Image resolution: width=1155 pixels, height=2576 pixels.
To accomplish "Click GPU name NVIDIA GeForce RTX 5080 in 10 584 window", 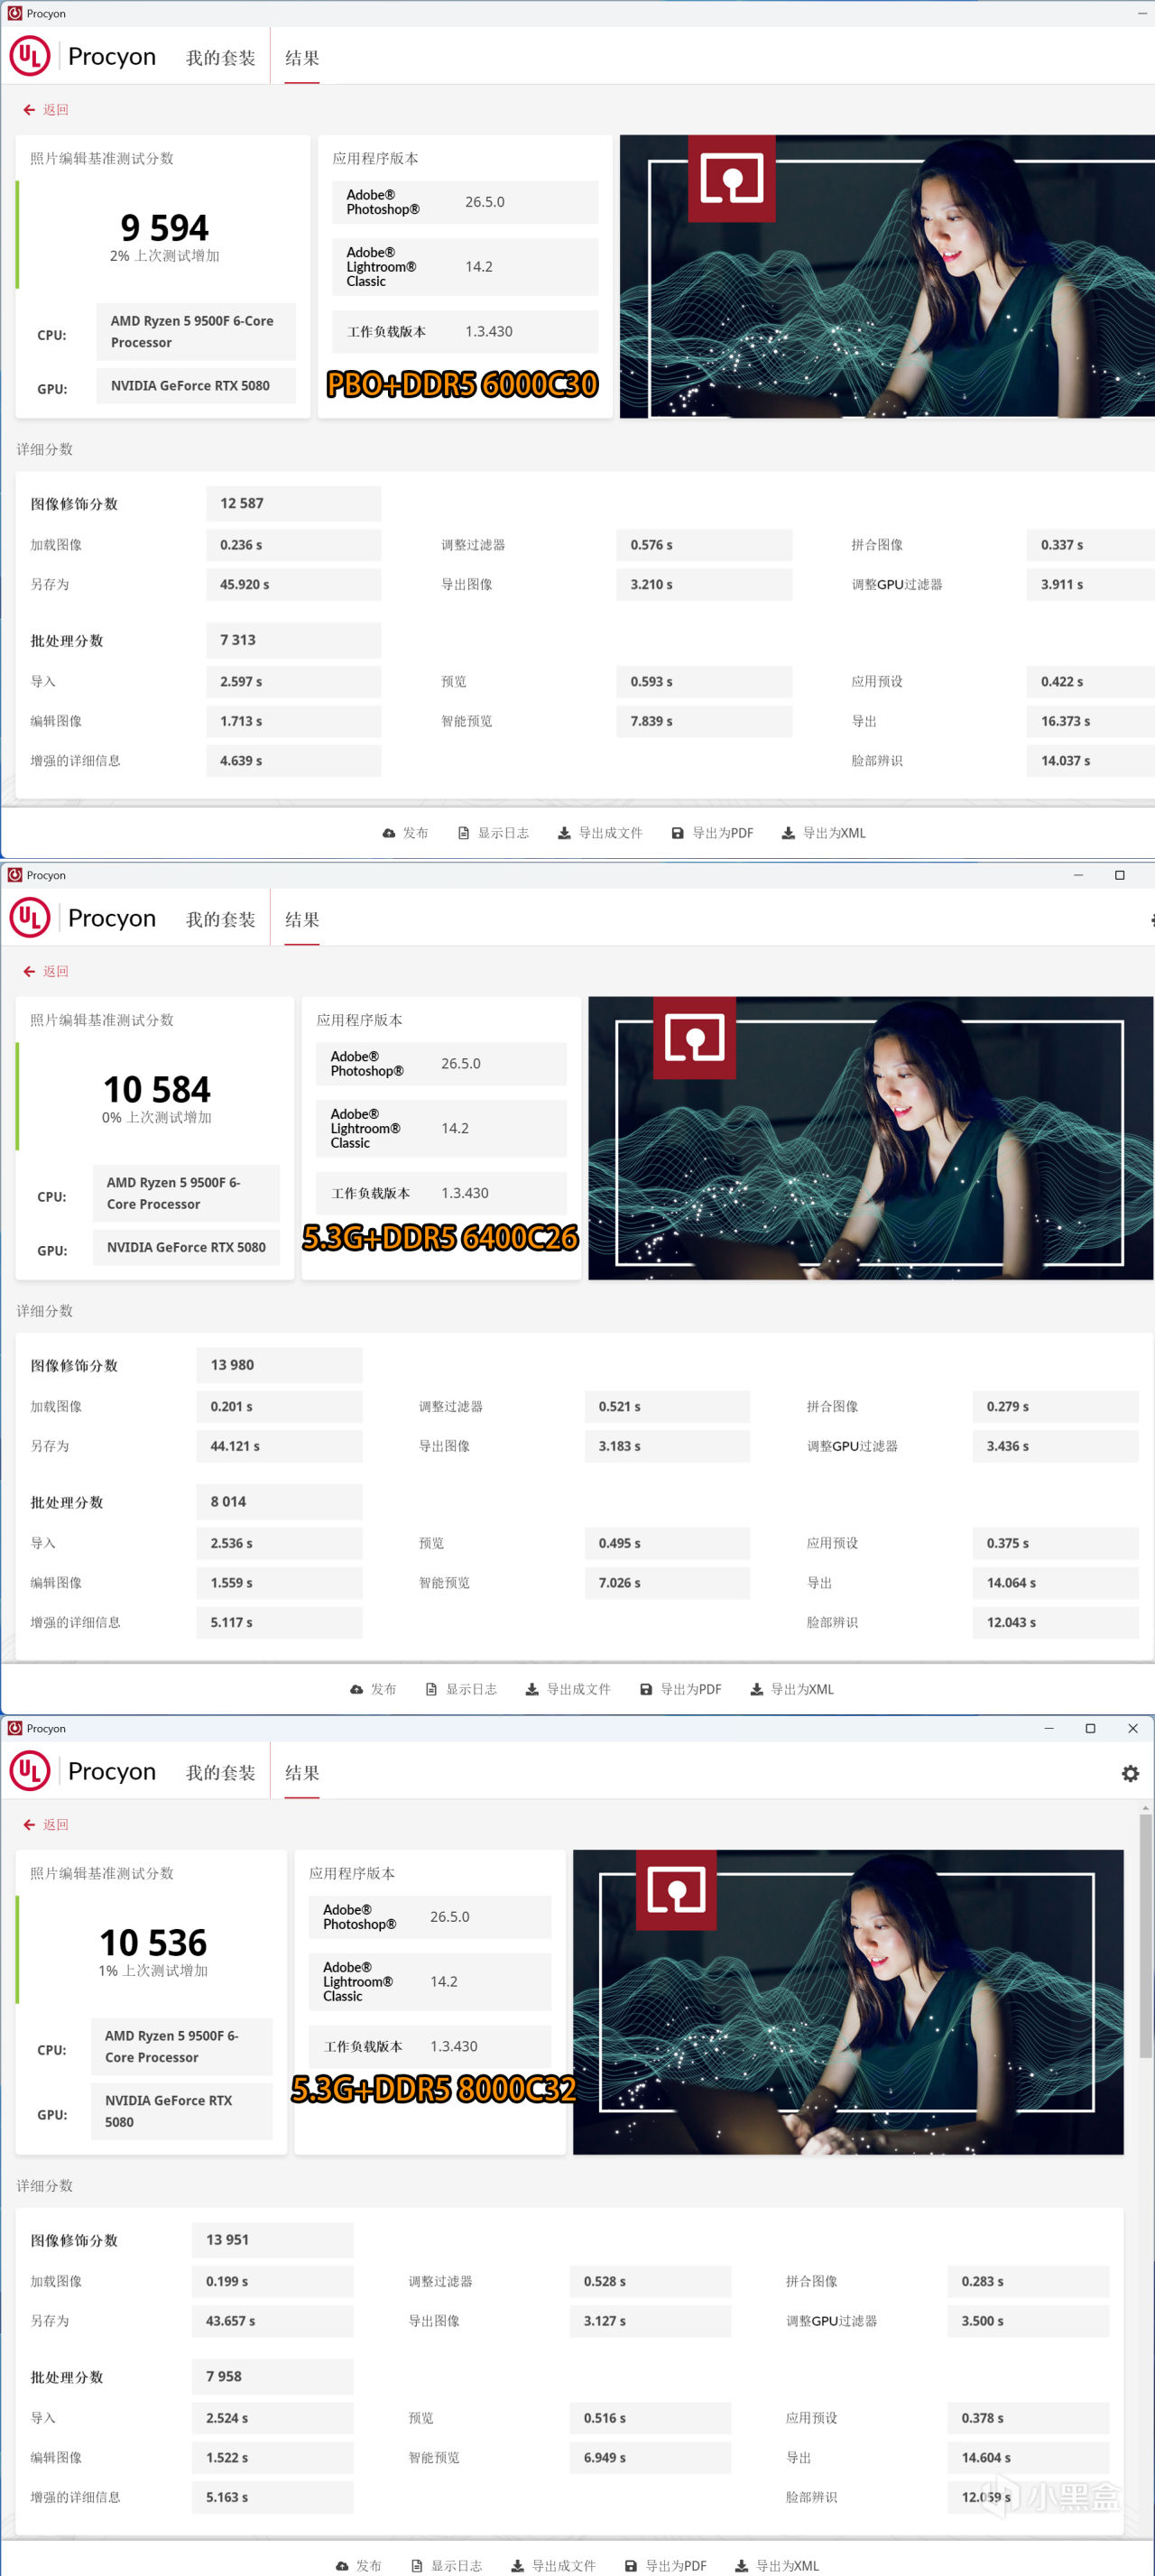I will point(186,1248).
